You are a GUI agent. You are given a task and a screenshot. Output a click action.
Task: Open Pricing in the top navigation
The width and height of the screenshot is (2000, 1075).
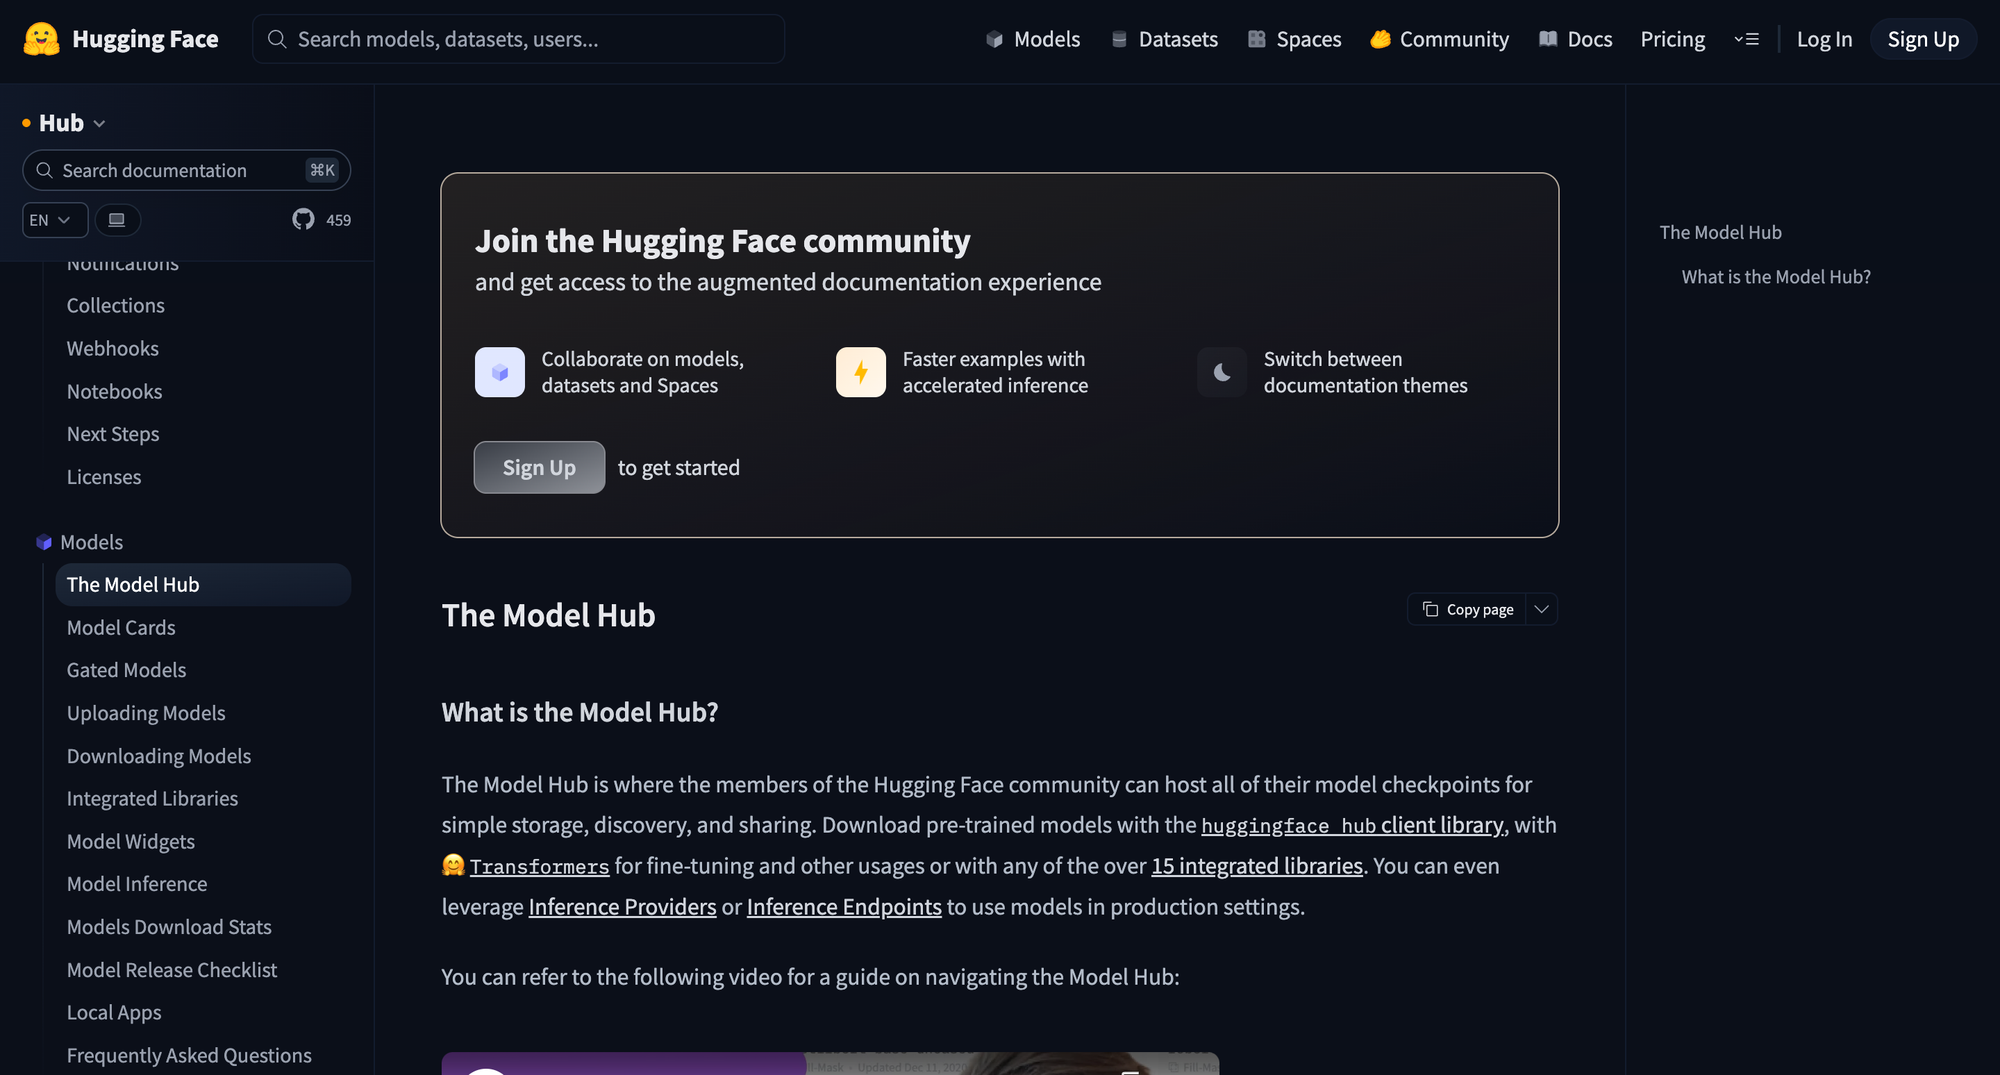(x=1672, y=39)
